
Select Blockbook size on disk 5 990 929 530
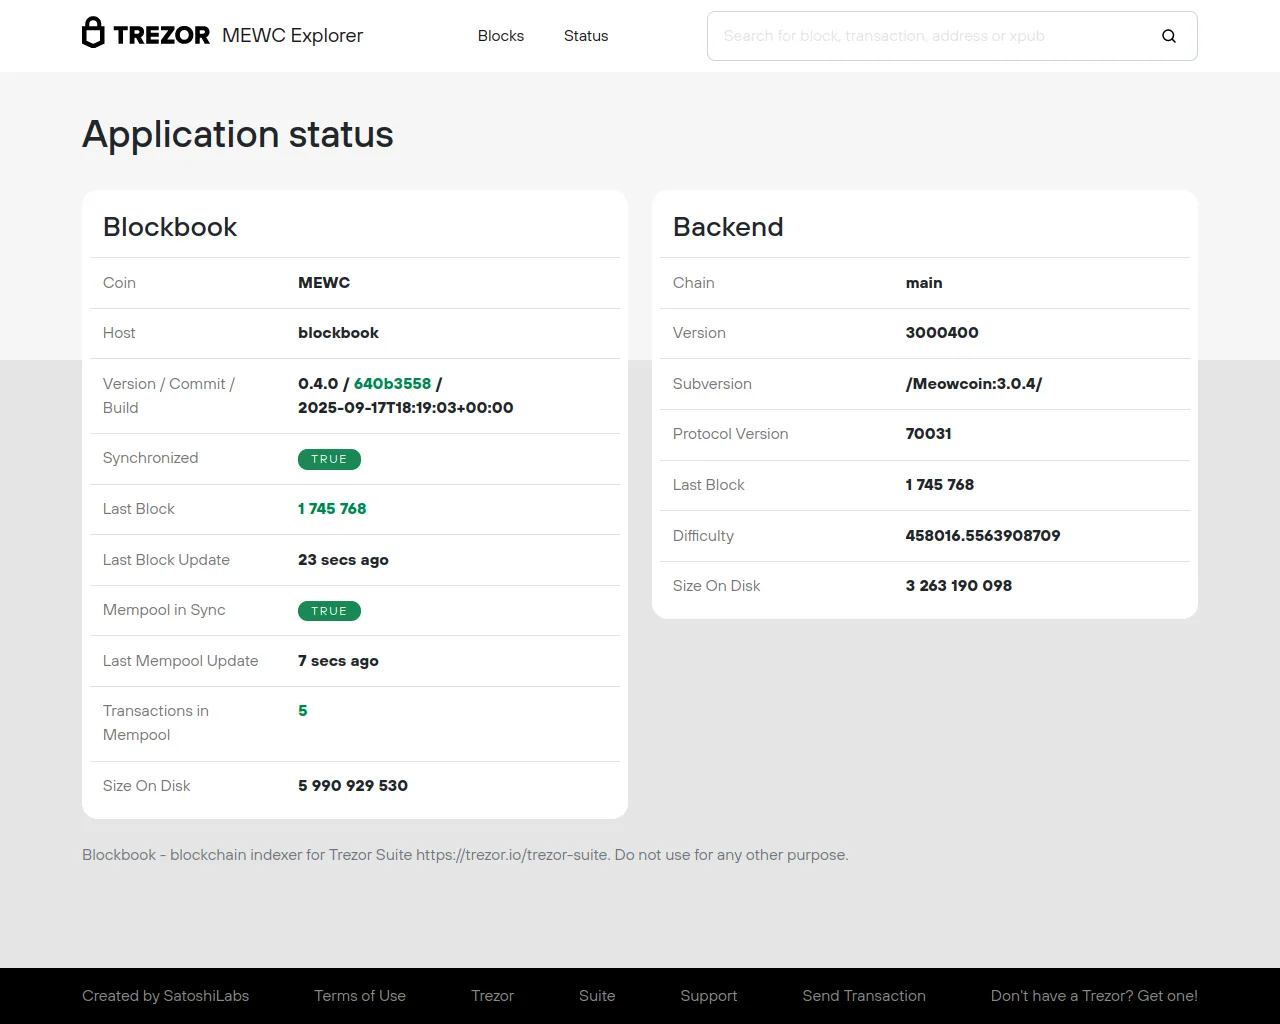click(x=353, y=786)
